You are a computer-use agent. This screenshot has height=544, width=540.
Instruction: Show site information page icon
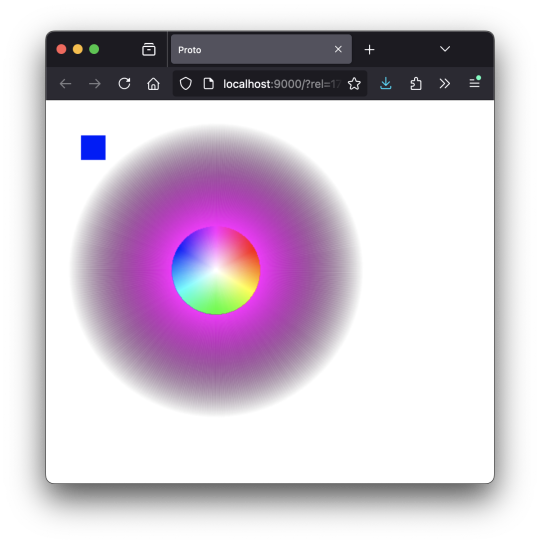(x=208, y=84)
